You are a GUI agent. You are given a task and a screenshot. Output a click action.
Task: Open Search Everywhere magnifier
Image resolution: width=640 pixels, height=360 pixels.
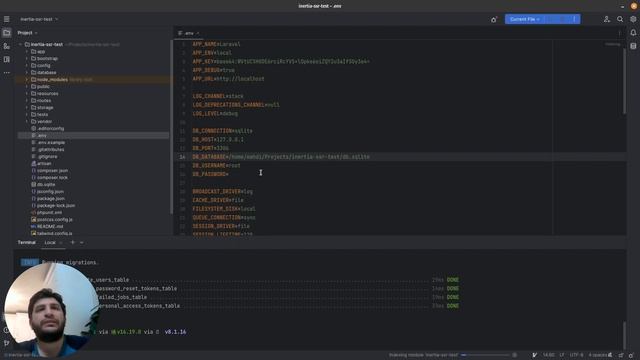(x=620, y=19)
